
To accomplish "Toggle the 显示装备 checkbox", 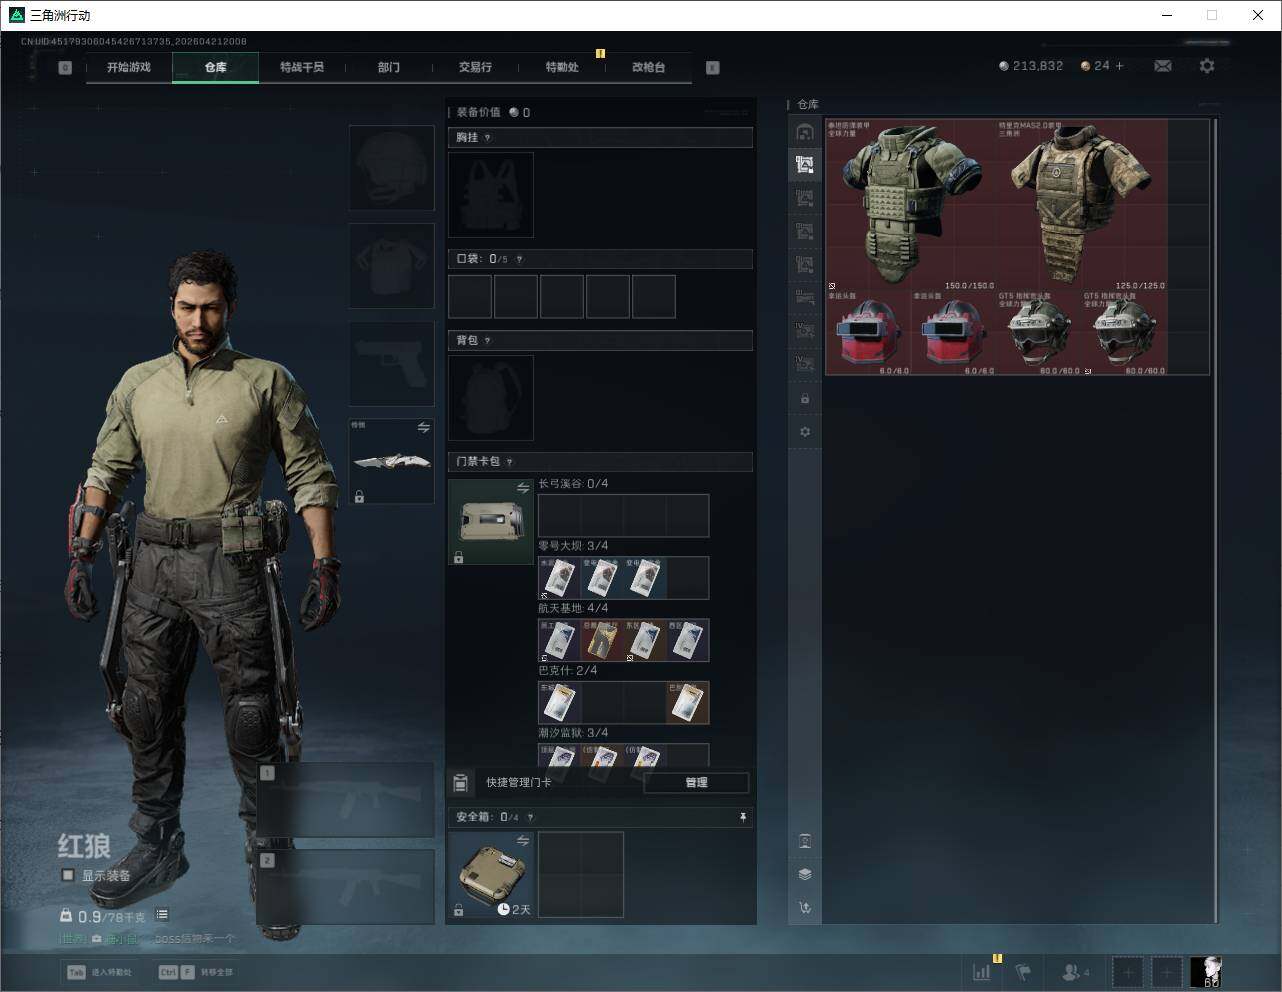I will coord(68,875).
